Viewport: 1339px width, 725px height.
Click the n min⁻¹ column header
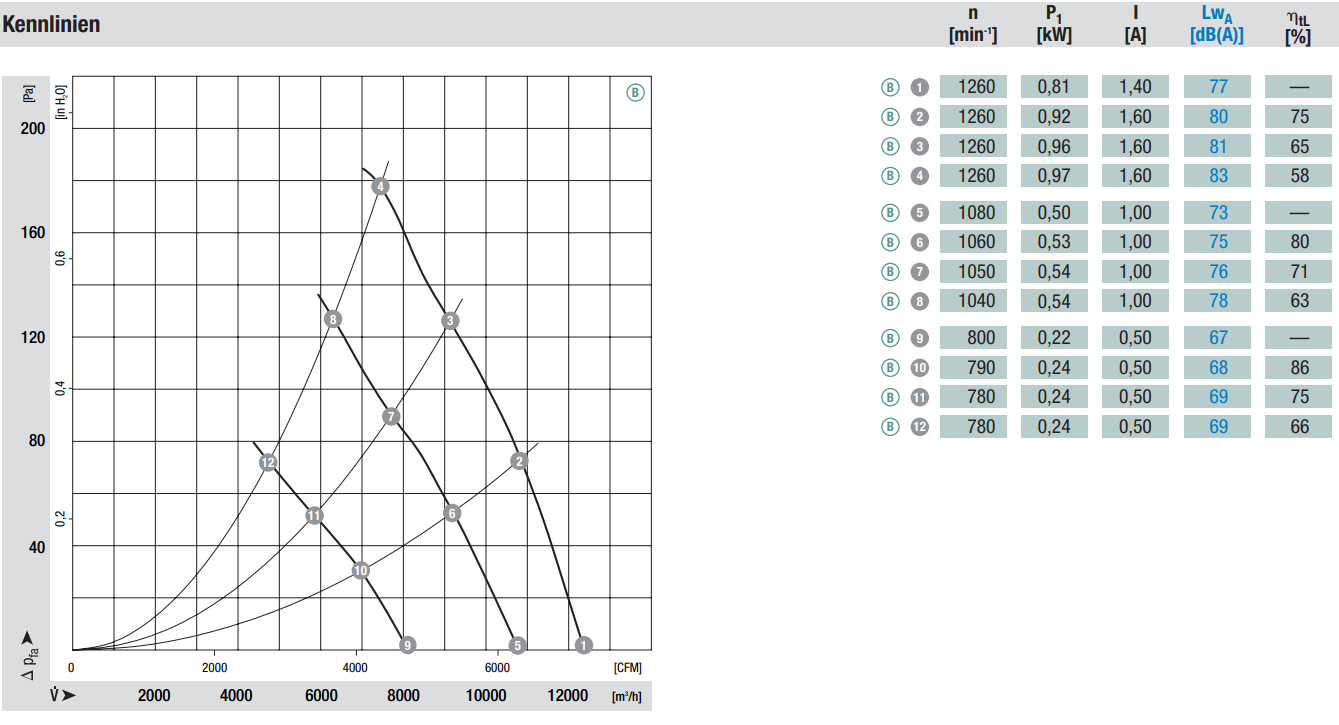coord(973,24)
